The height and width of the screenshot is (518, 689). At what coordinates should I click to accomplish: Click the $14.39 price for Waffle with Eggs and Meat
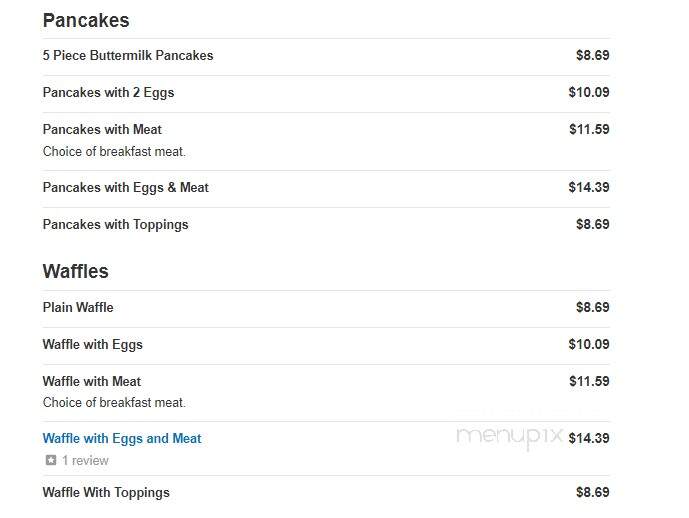click(x=589, y=438)
